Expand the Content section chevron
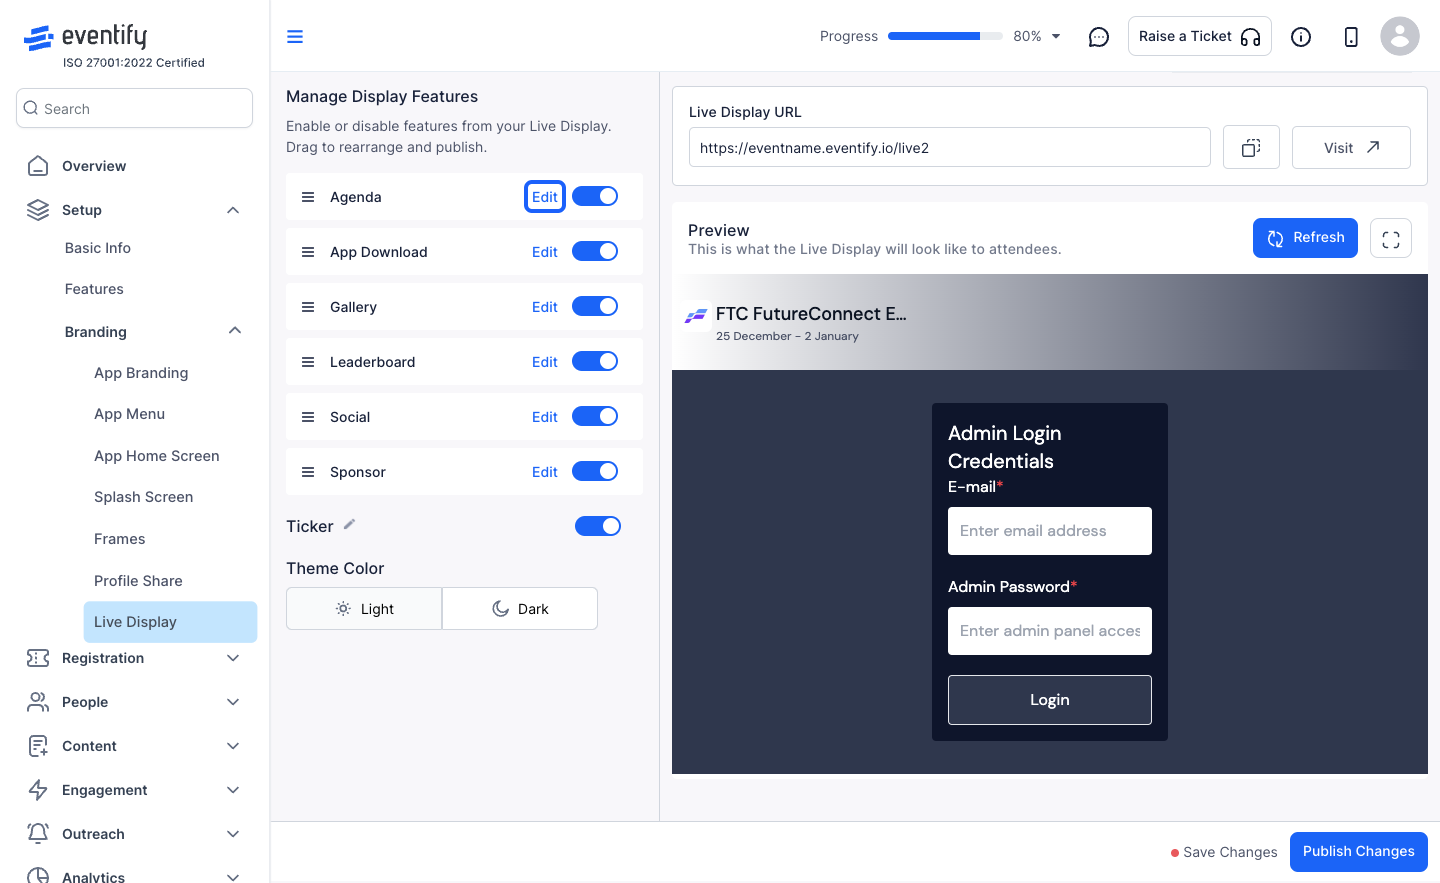The height and width of the screenshot is (883, 1440). click(x=233, y=746)
